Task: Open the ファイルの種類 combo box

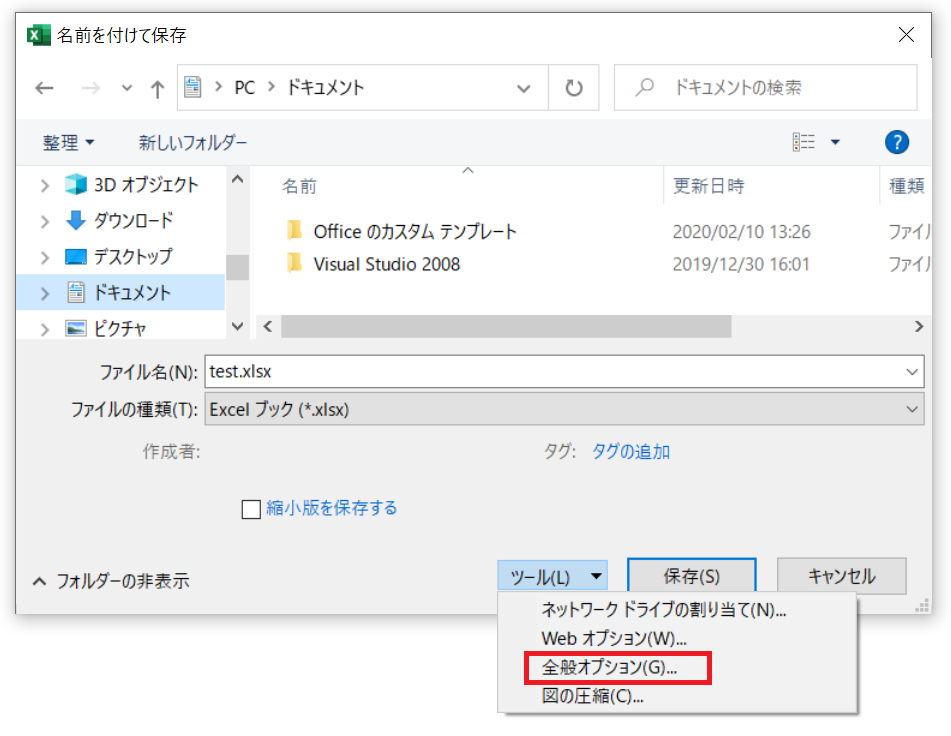Action: click(564, 409)
